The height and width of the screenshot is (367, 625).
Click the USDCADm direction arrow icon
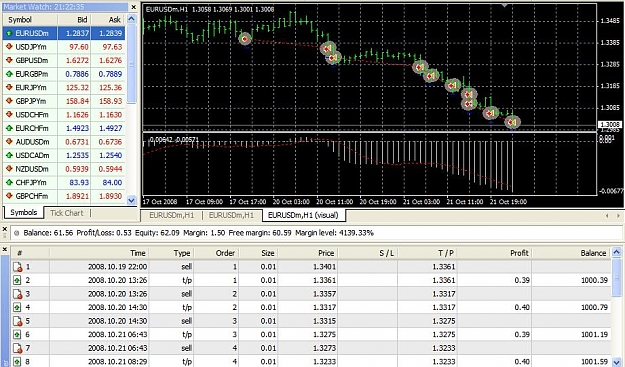pos(8,155)
